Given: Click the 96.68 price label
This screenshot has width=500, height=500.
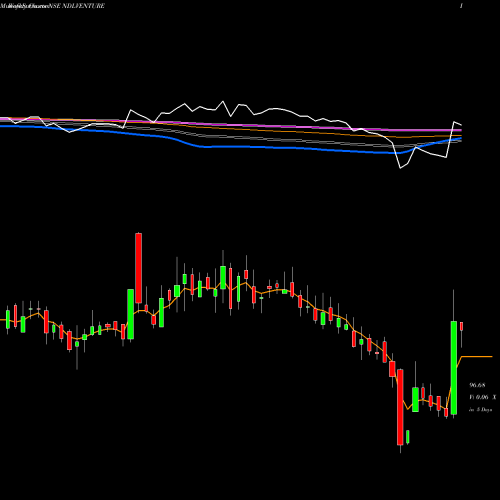Looking at the screenshot, I should point(477,385).
